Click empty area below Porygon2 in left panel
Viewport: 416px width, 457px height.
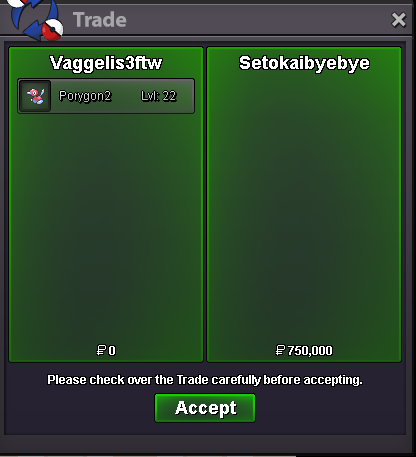(106, 227)
